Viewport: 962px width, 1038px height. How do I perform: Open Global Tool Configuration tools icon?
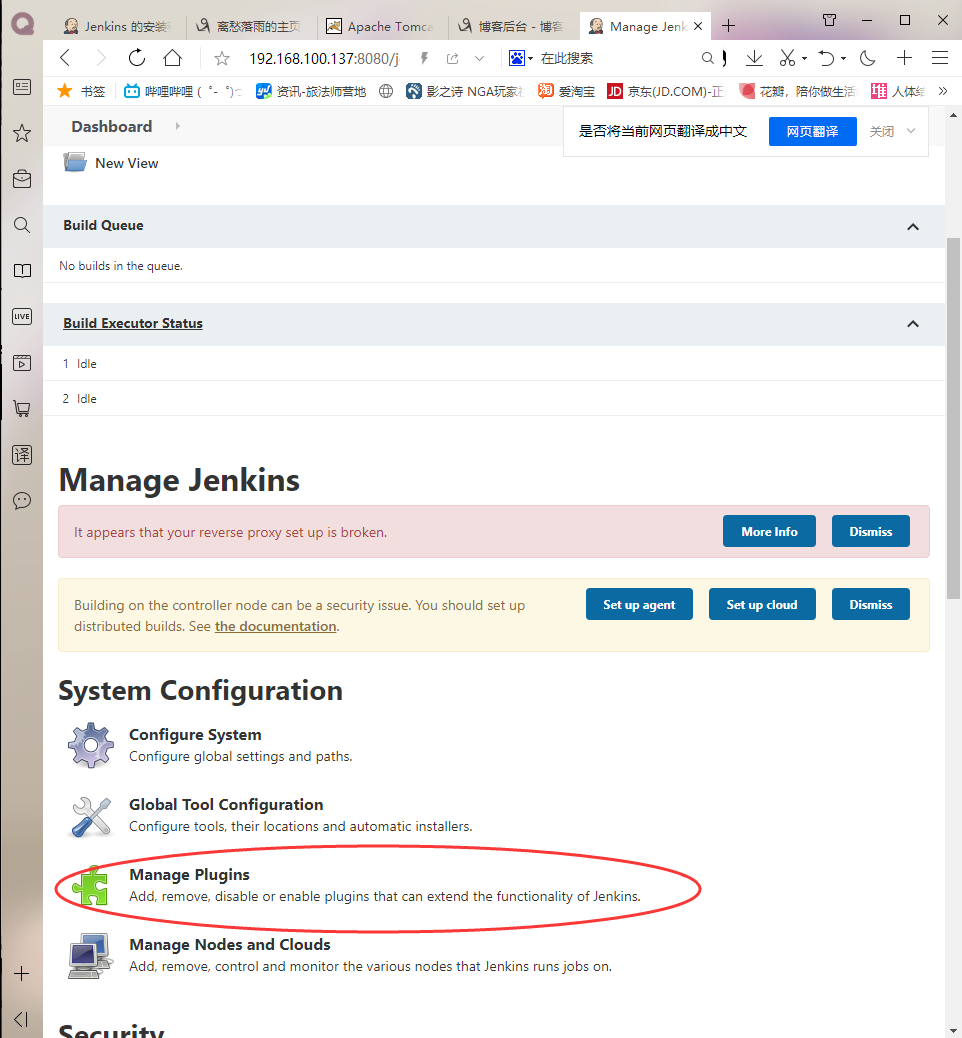click(x=91, y=816)
